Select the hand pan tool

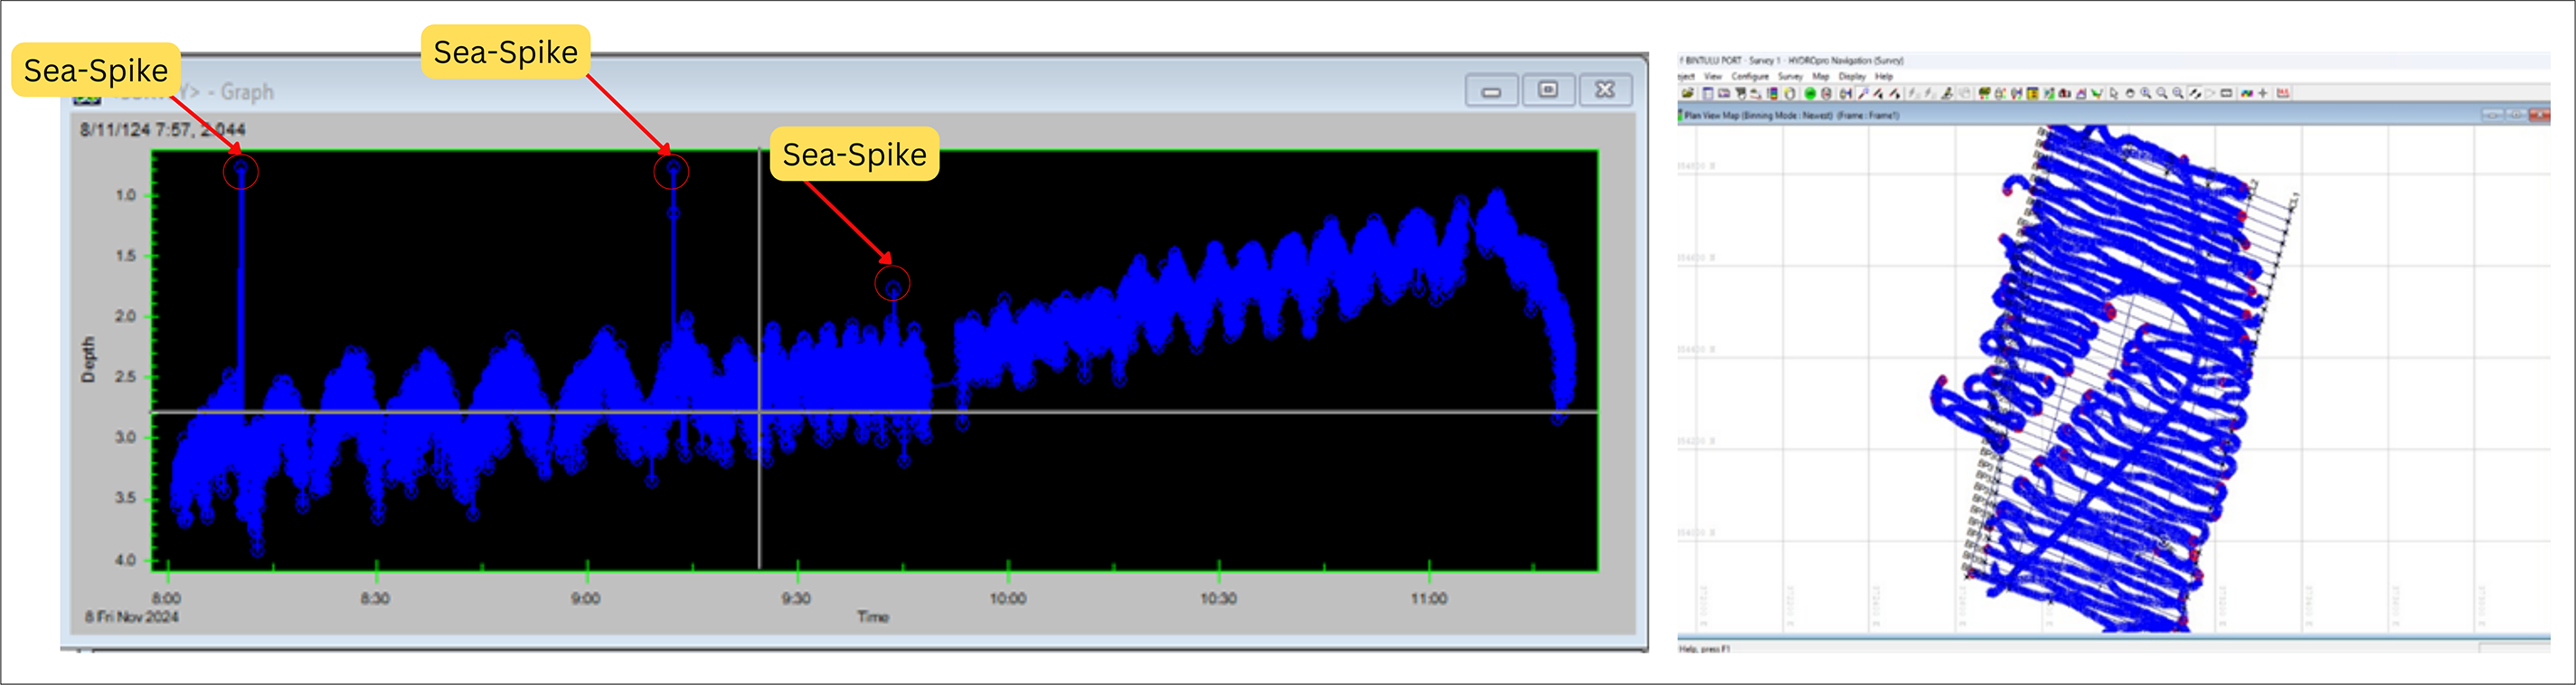tap(2130, 93)
